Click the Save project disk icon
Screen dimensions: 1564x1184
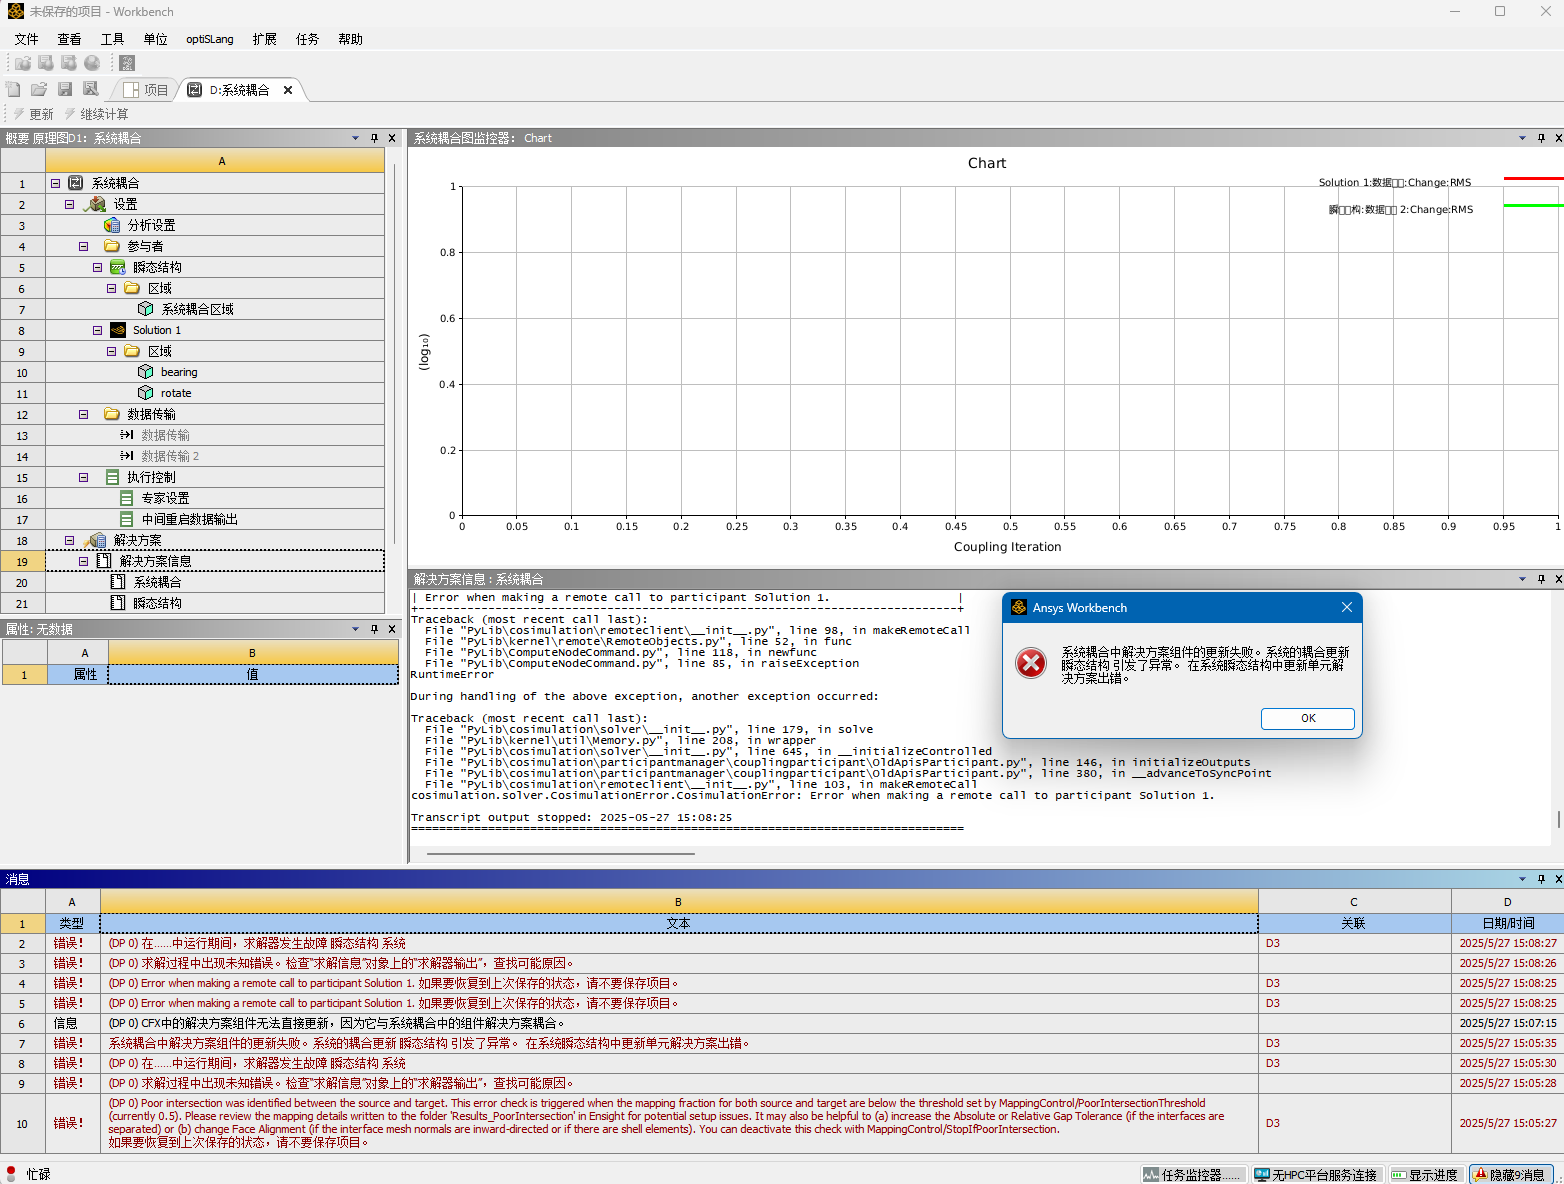tap(65, 89)
